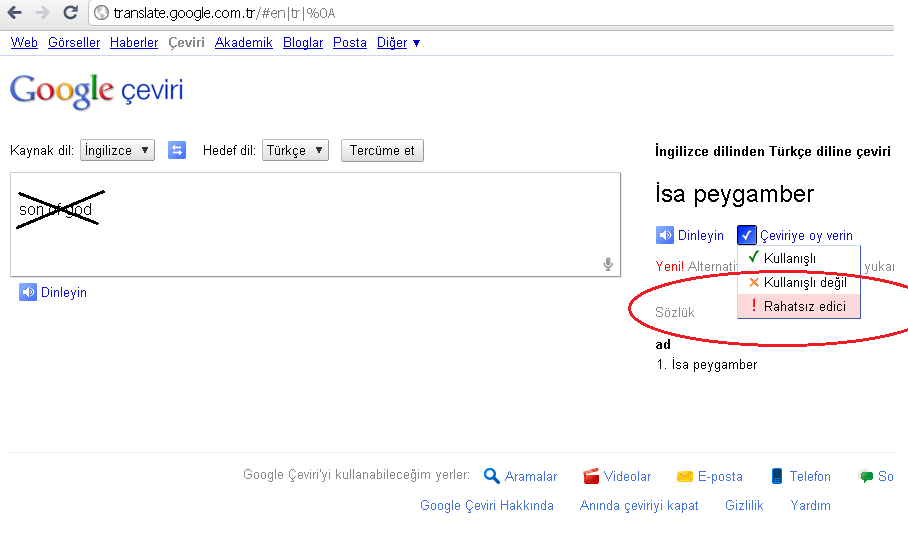Choose Rahatsız edici menu option
Image resolution: width=908 pixels, height=538 pixels.
tap(799, 306)
